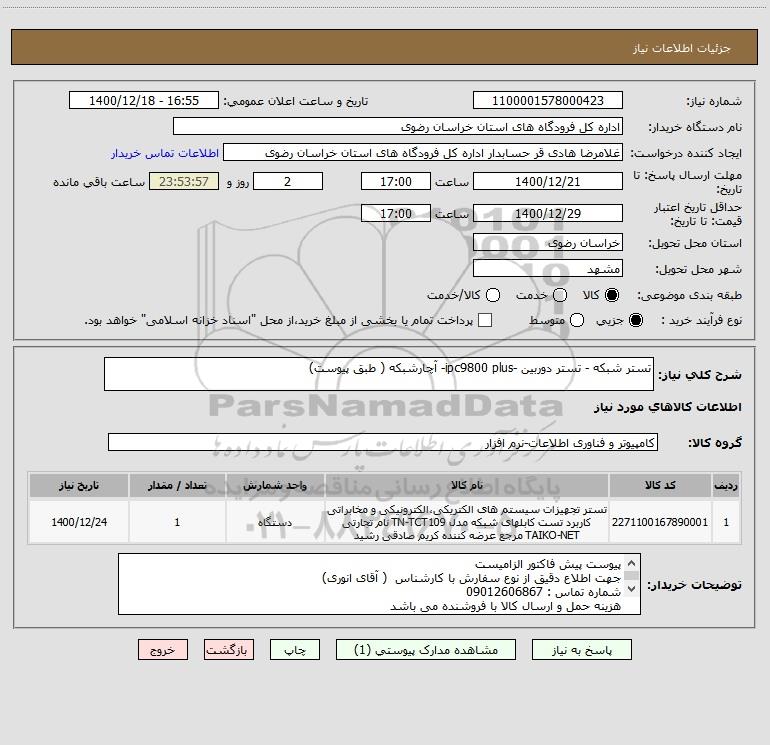Click the delivery province خراسان رضوی field

pos(548,242)
